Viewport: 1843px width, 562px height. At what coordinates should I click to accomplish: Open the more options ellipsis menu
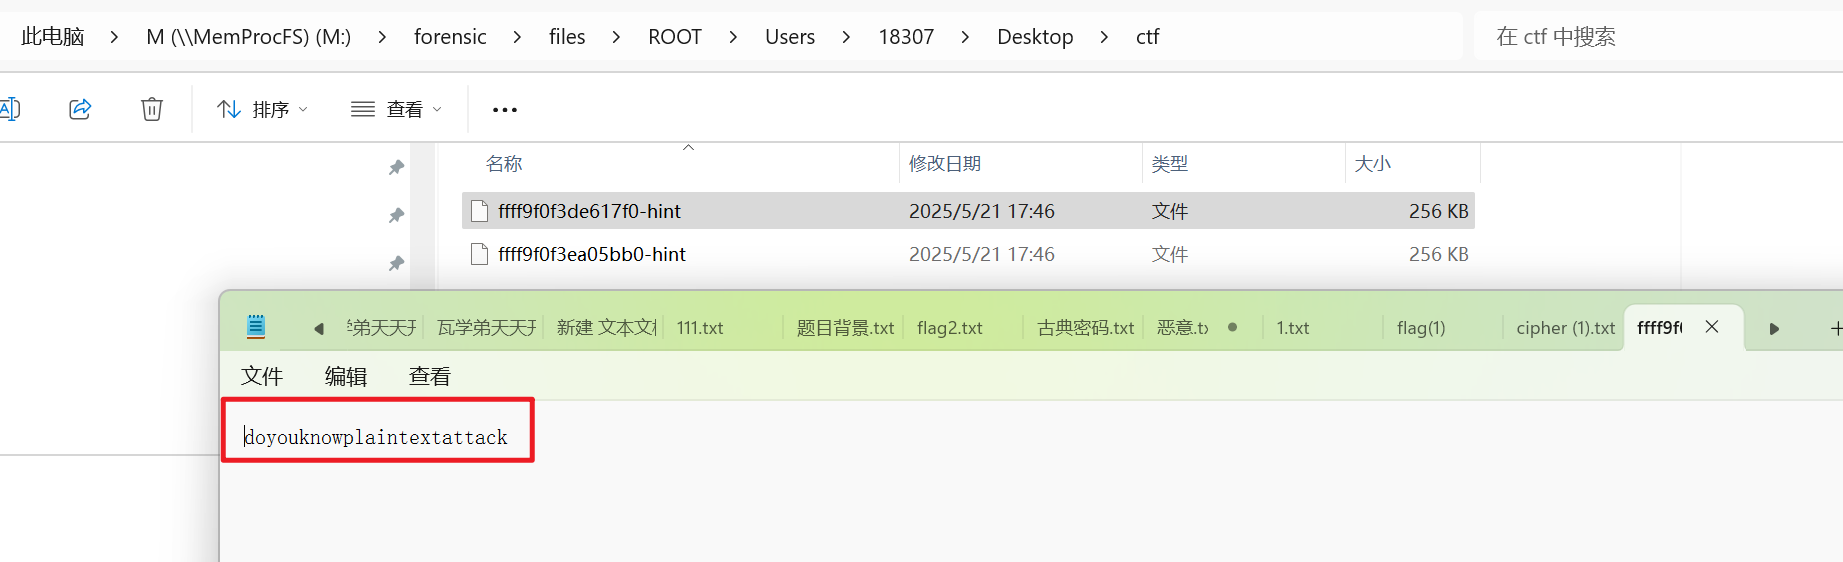click(x=505, y=110)
